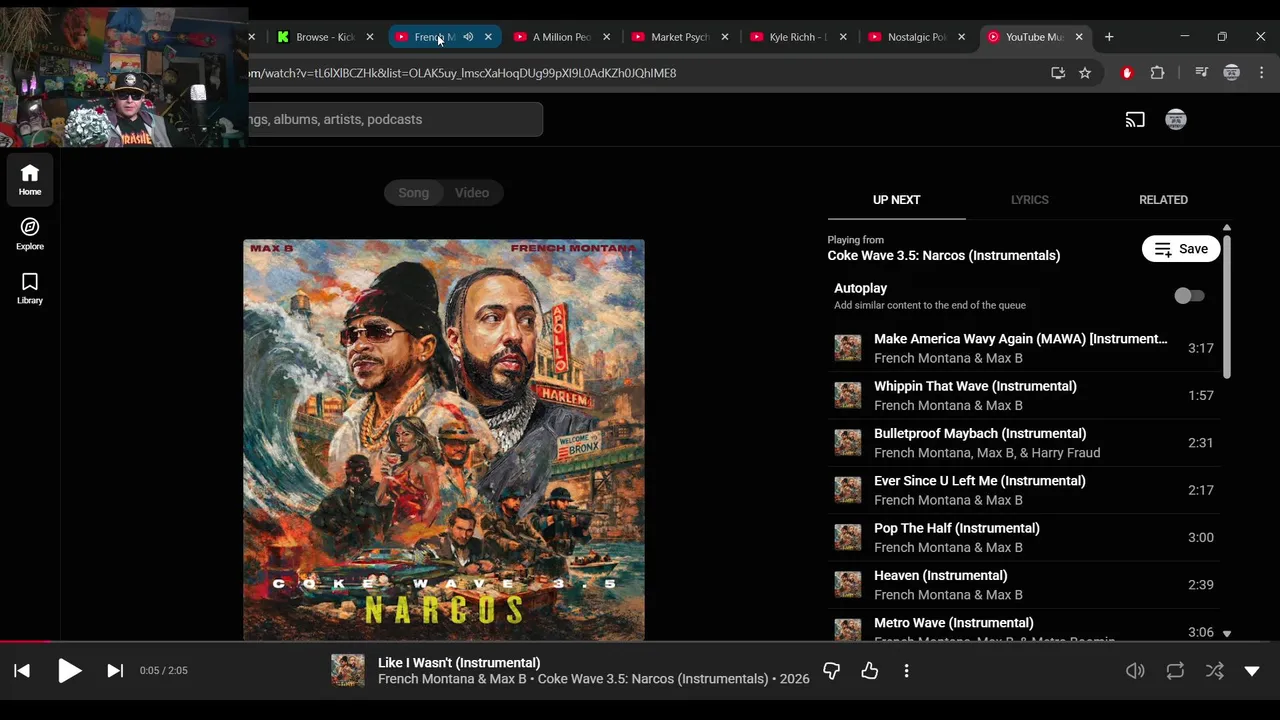Click the install app icon in address bar
Screen dimensions: 1280x720
1058,73
